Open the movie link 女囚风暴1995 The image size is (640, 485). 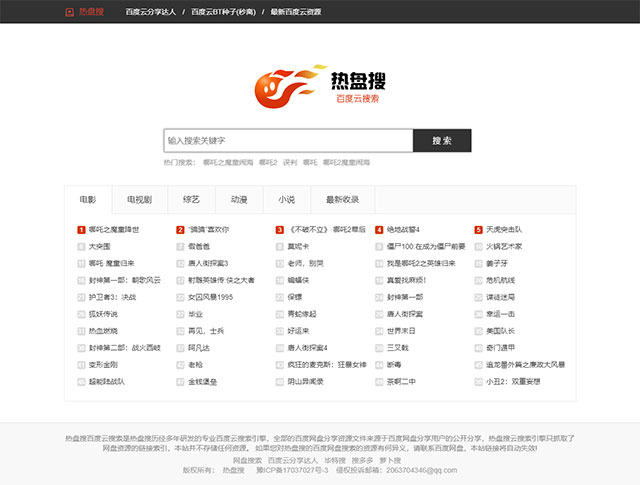tap(210, 297)
